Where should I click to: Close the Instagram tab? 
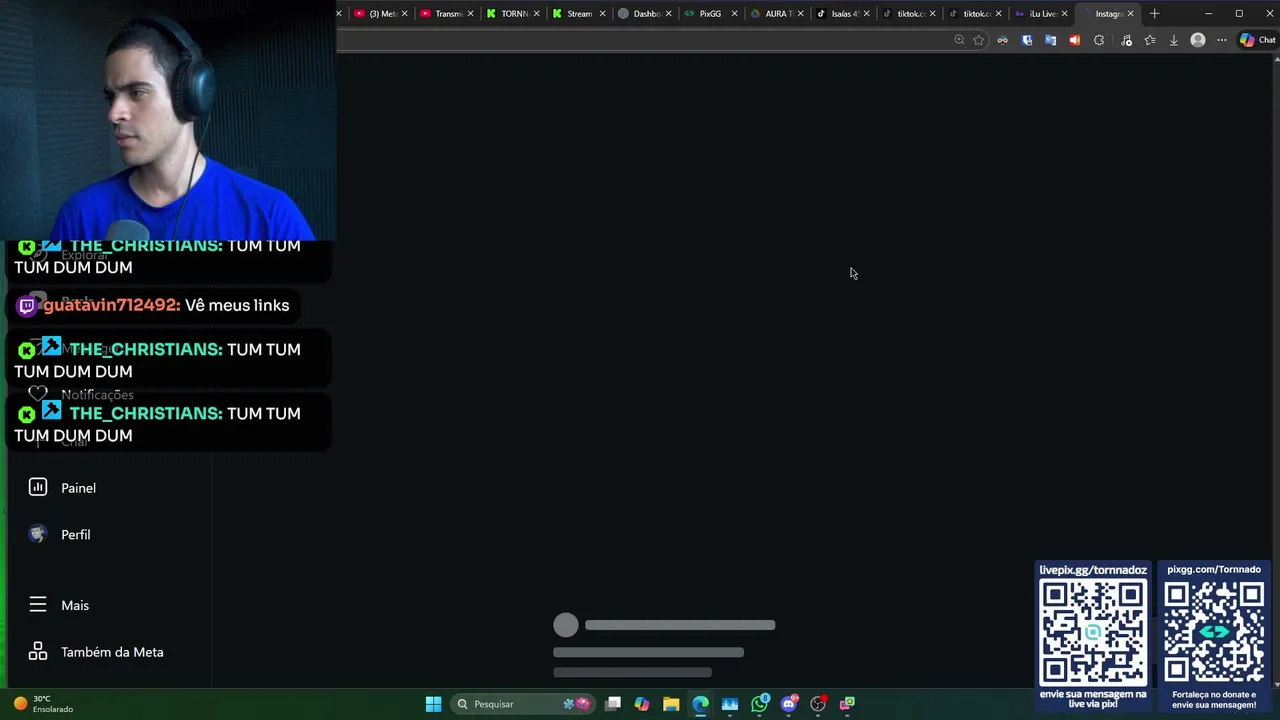click(x=1131, y=13)
